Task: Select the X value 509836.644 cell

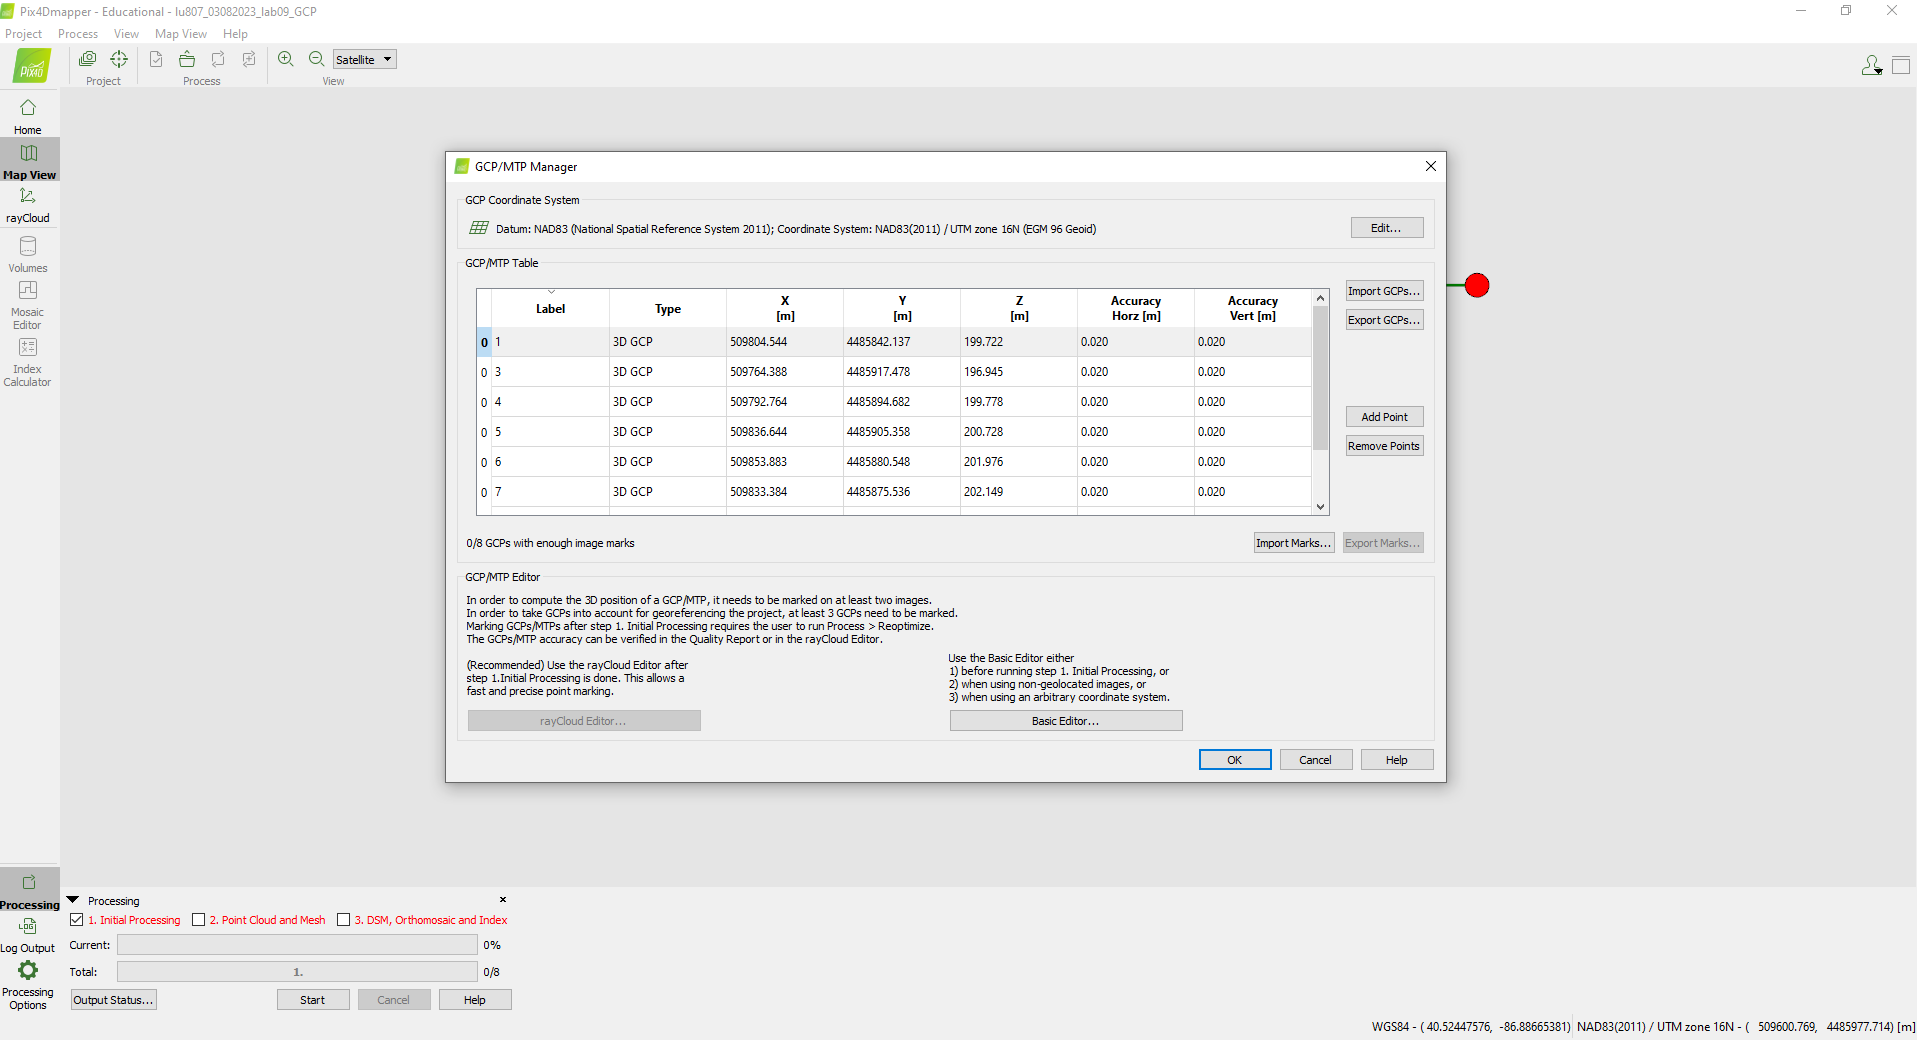Action: click(x=785, y=432)
